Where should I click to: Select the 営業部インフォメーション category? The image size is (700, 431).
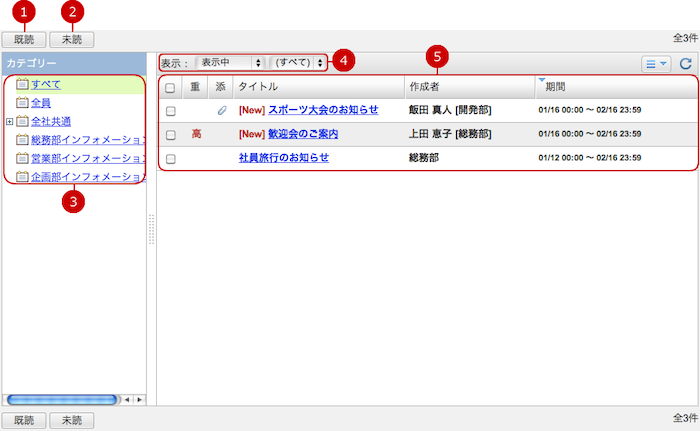click(x=88, y=159)
